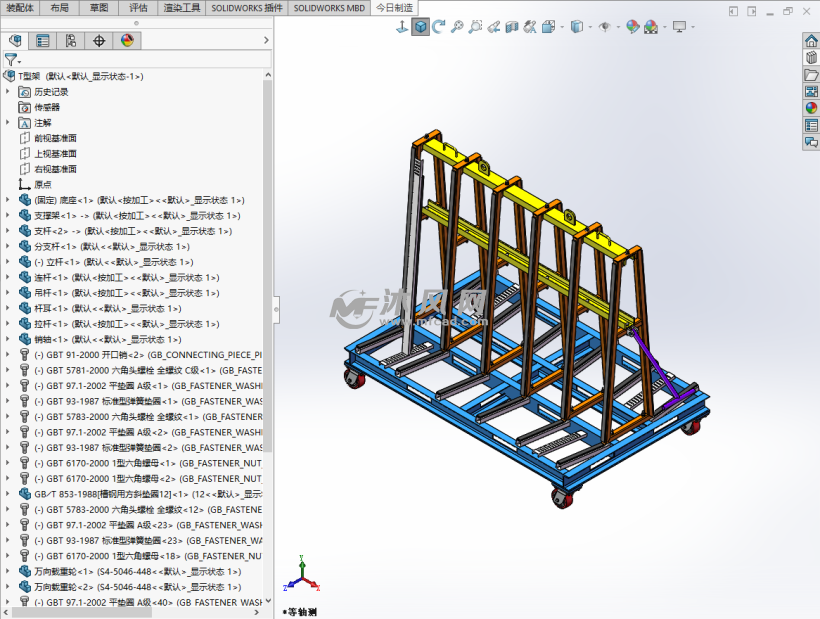Open the ConfigurationManager tab
Image resolution: width=820 pixels, height=619 pixels.
[x=70, y=41]
